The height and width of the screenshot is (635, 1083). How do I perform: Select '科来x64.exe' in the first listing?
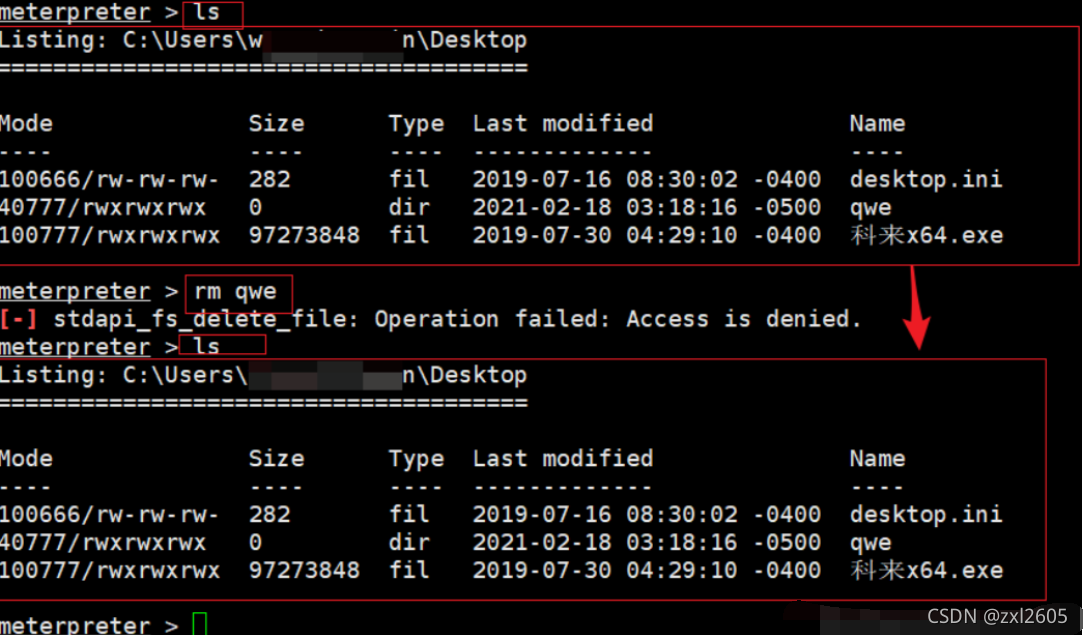coord(926,236)
